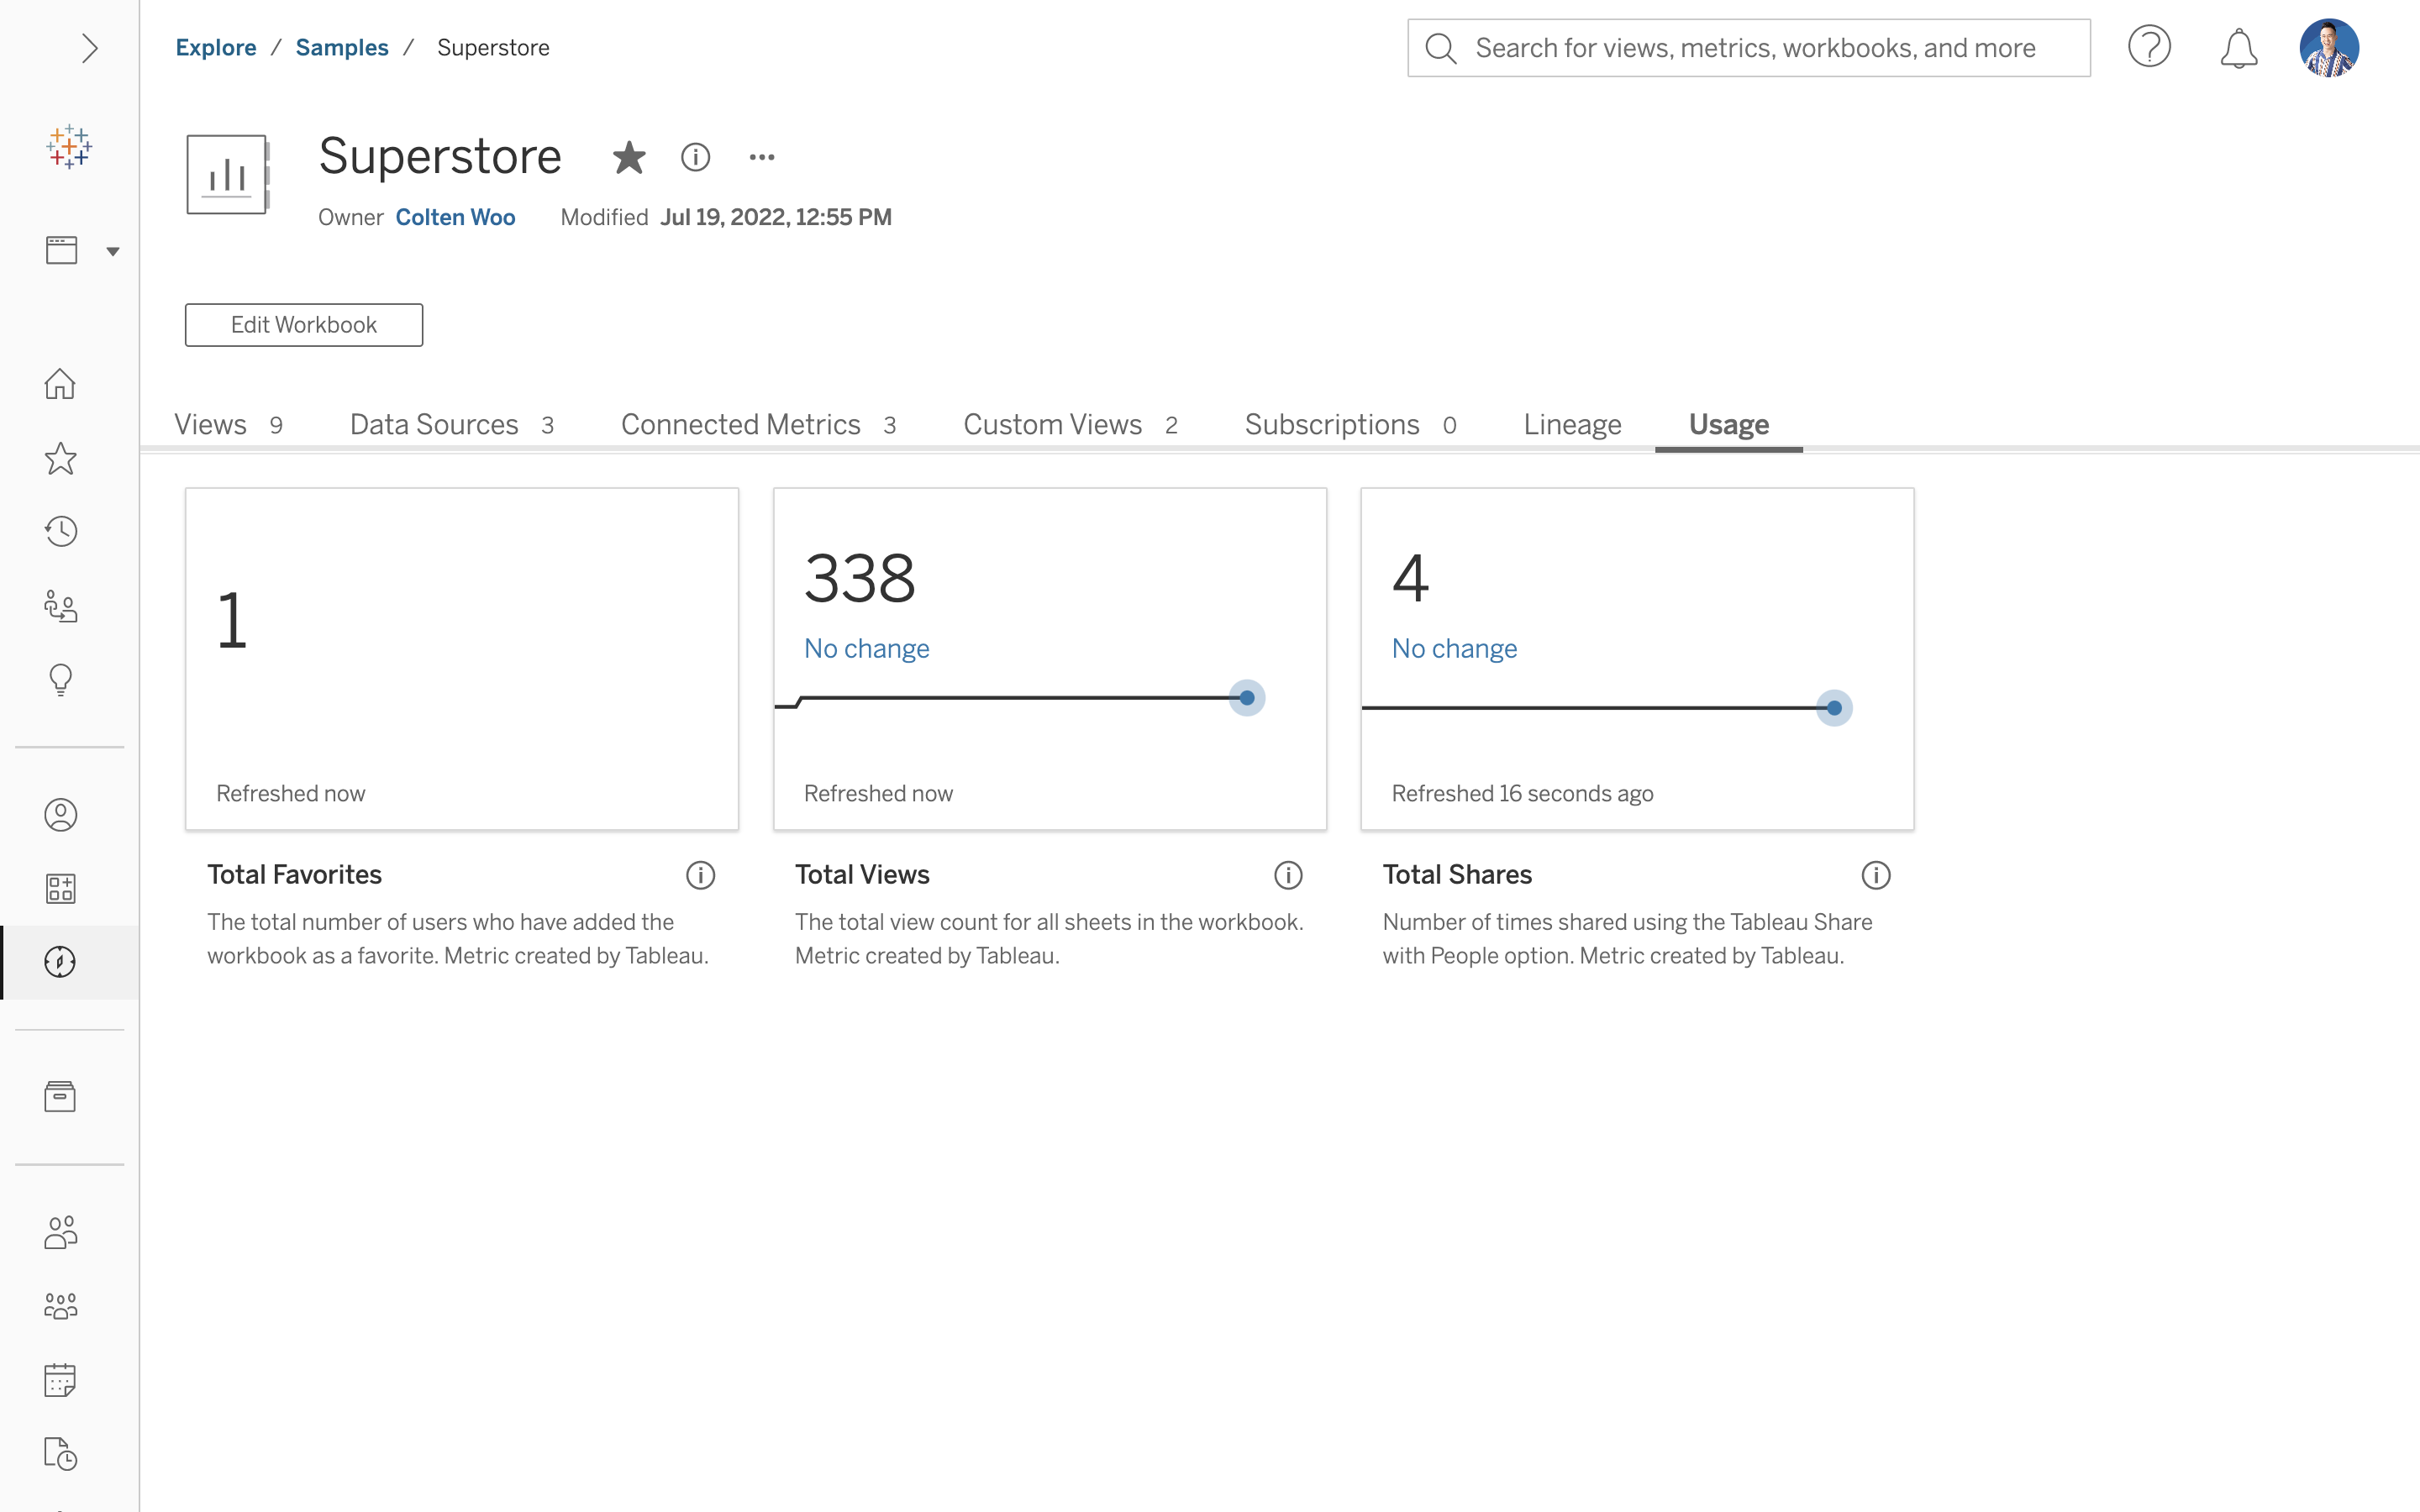The width and height of the screenshot is (2420, 1512).
Task: Click 'No change' under 338 views
Action: (866, 648)
